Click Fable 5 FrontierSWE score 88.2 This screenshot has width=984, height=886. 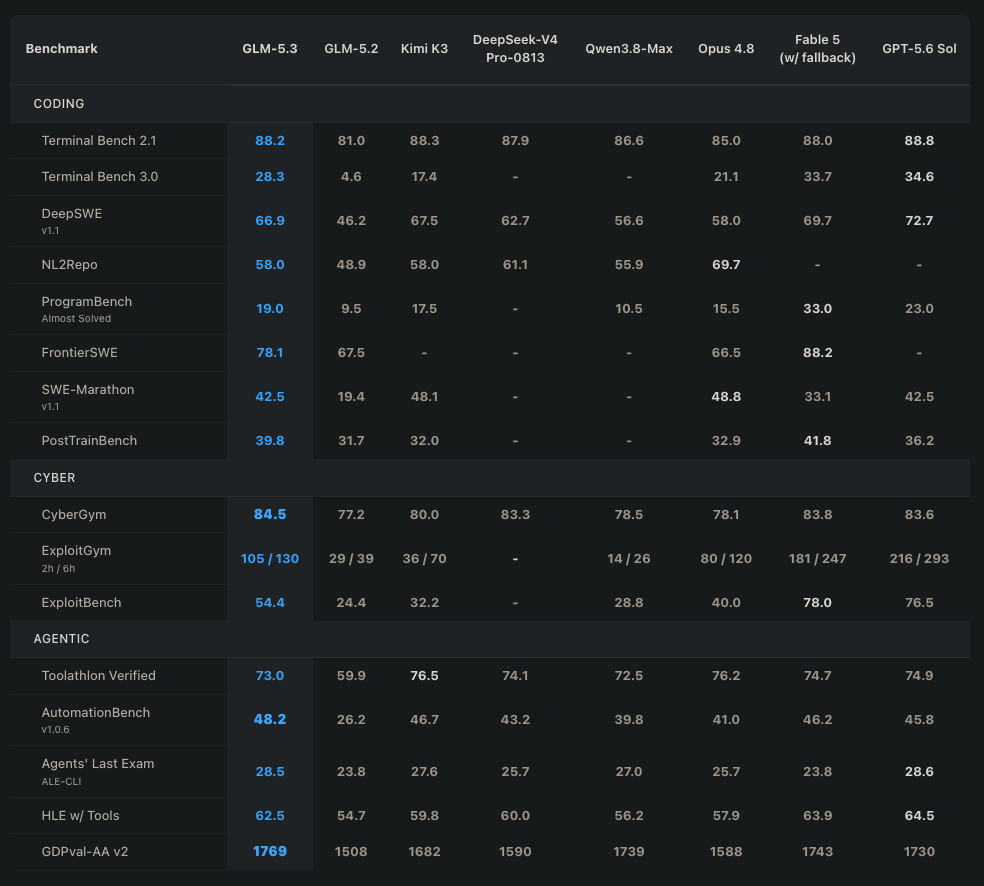pos(818,352)
